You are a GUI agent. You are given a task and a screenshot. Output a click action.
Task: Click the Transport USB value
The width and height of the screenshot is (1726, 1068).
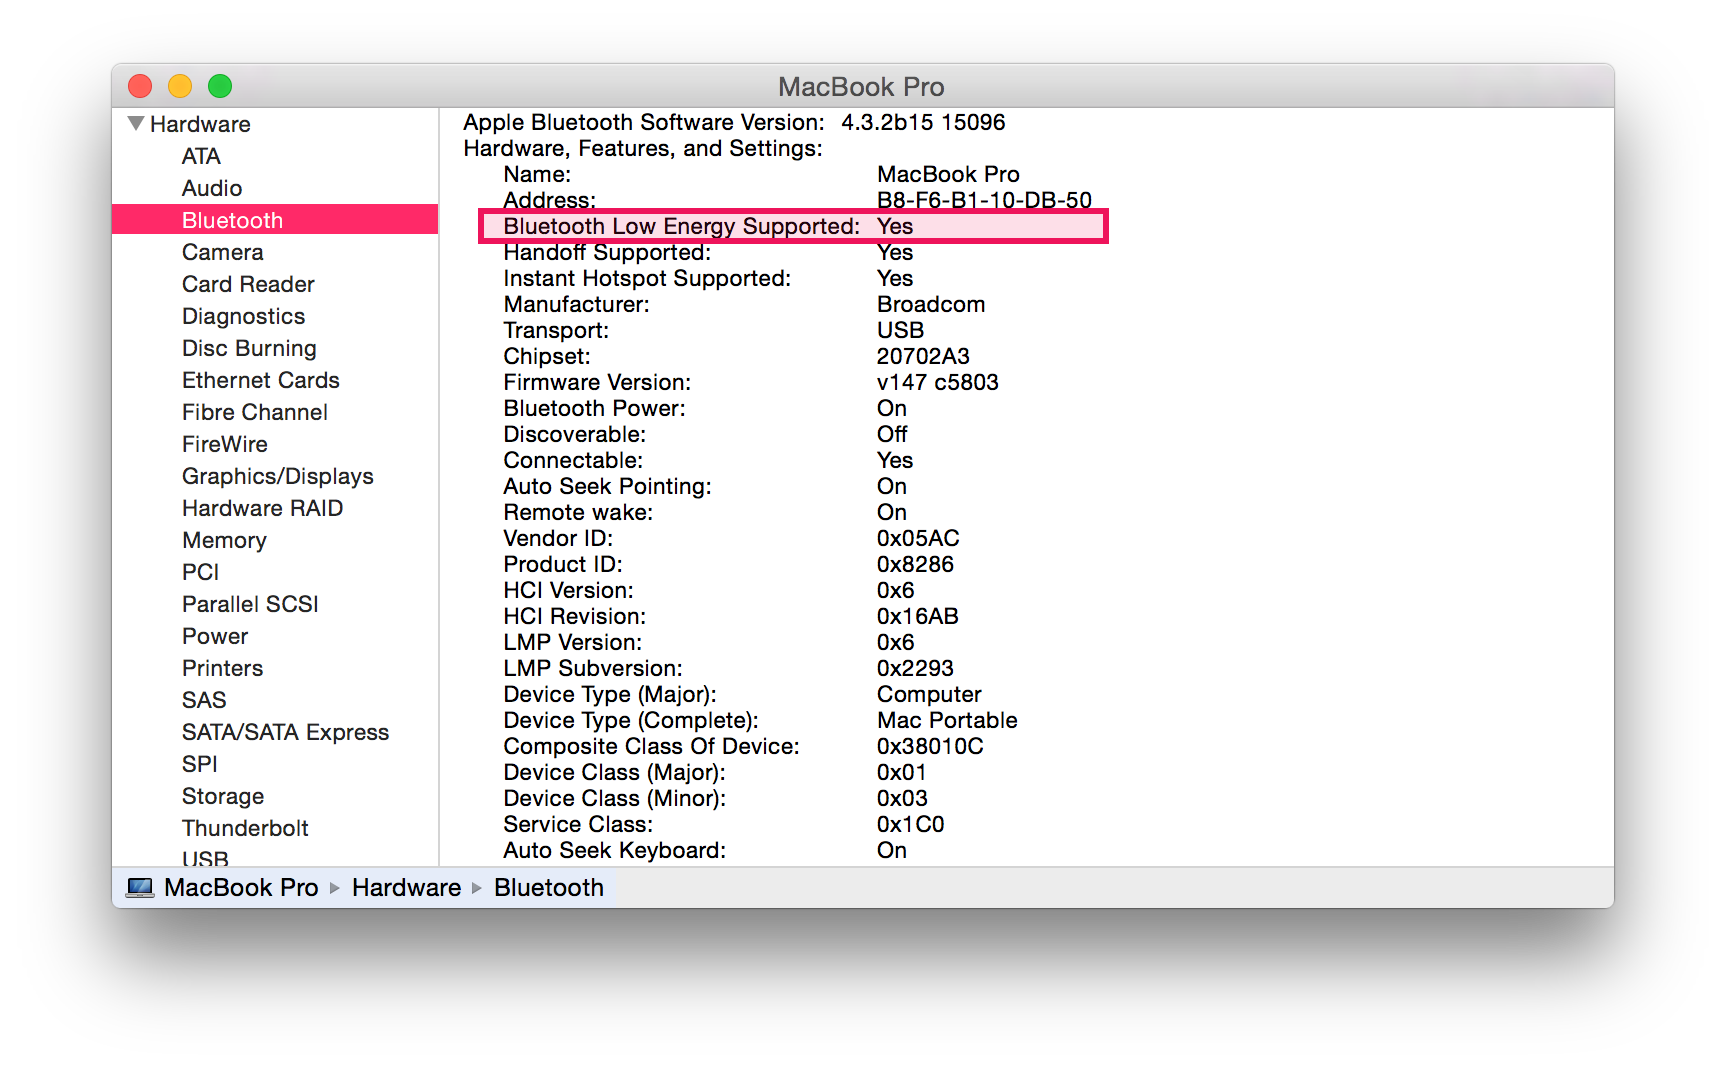tap(900, 330)
